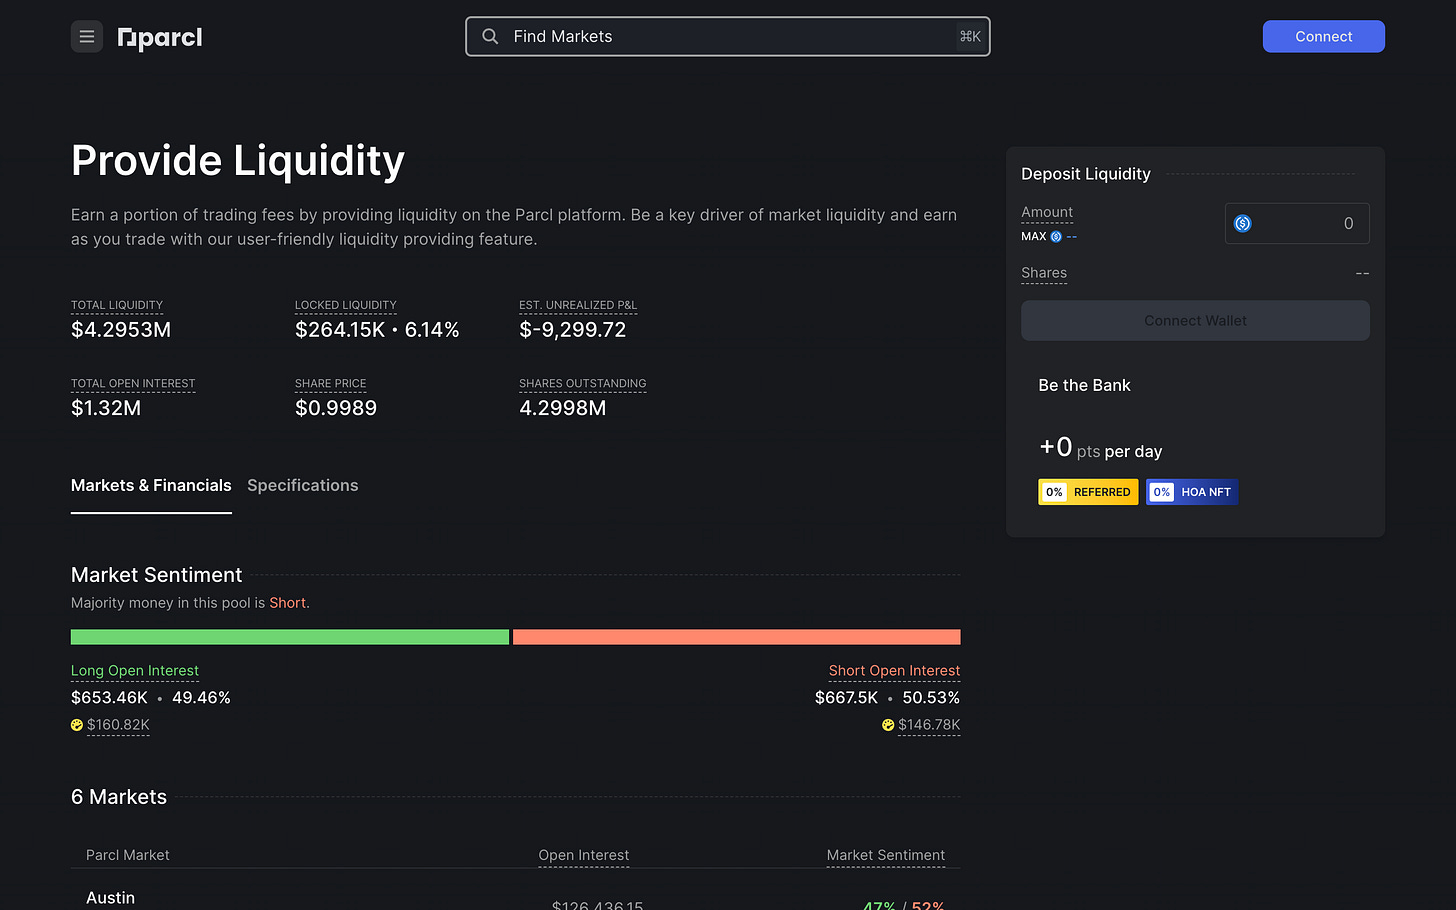
Task: Click the 4.2998M shares value
Action: 563,408
